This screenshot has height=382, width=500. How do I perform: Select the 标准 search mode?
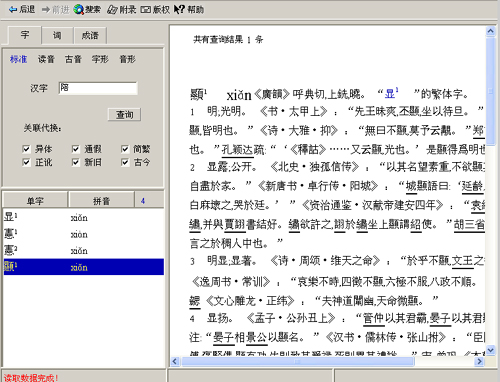[18, 59]
